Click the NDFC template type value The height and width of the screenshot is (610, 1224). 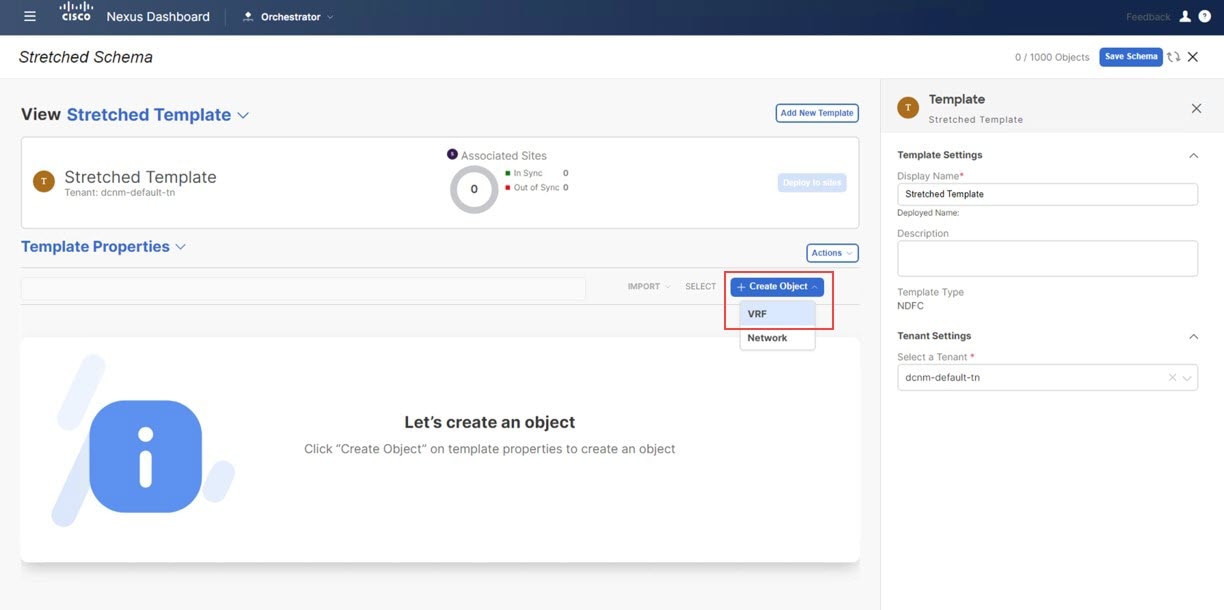(910, 306)
